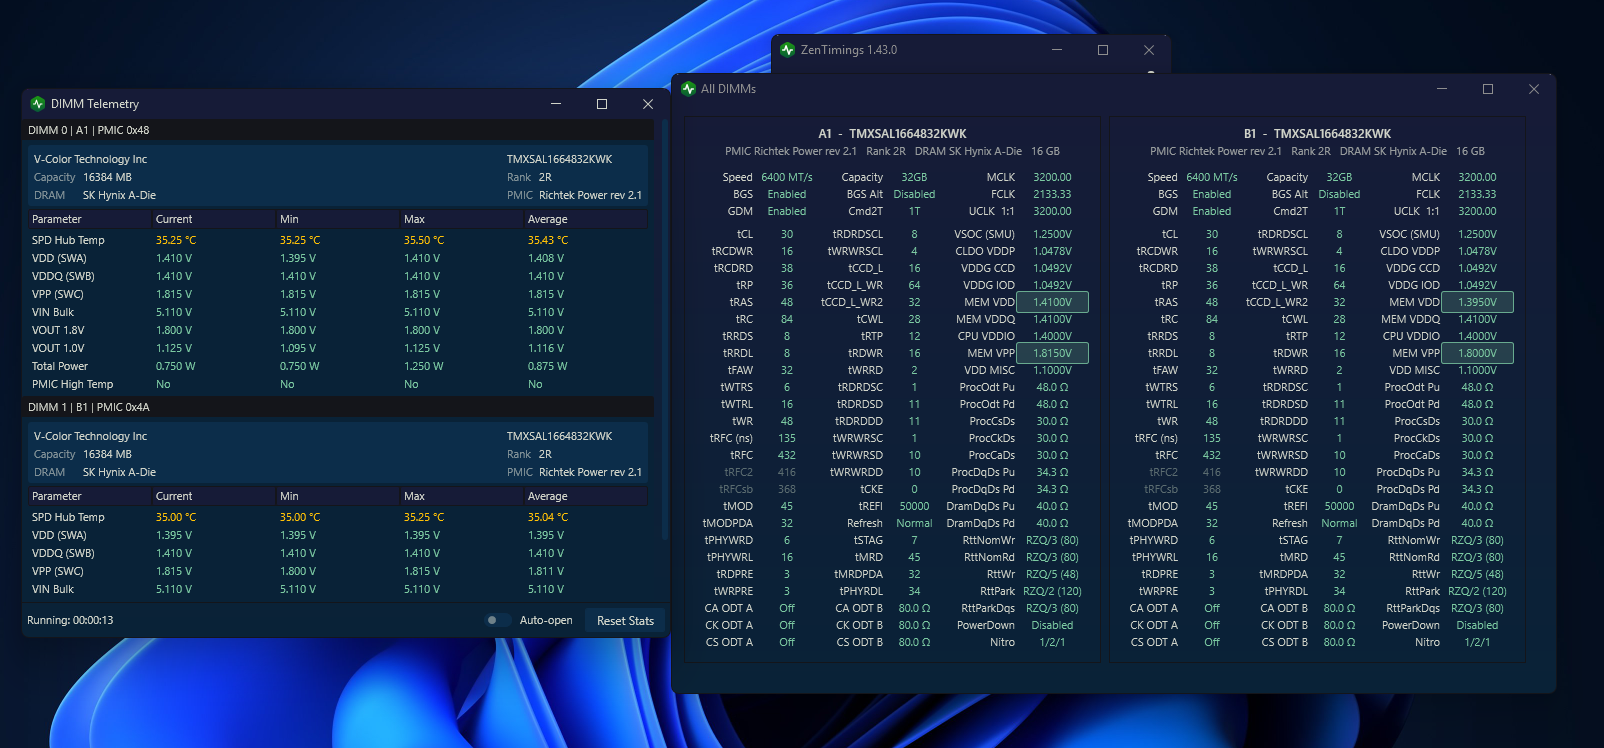Maximize the DIMM Telemetry window
Image resolution: width=1604 pixels, height=748 pixels.
[x=602, y=104]
